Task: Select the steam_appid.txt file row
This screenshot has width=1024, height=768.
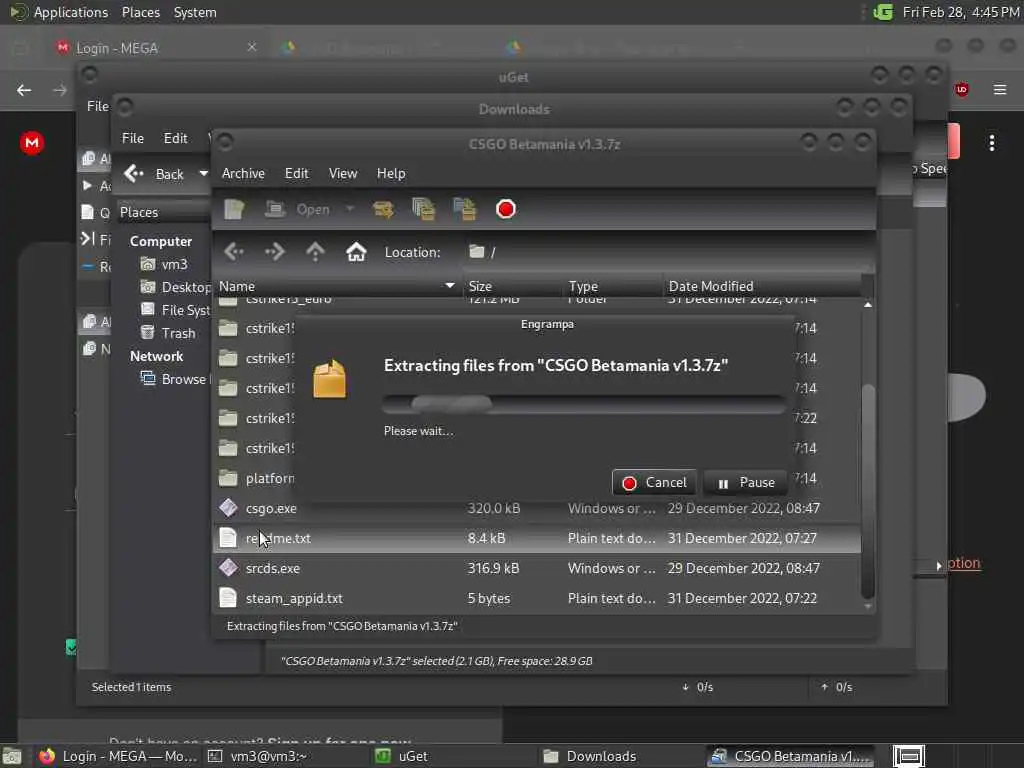Action: [x=537, y=598]
